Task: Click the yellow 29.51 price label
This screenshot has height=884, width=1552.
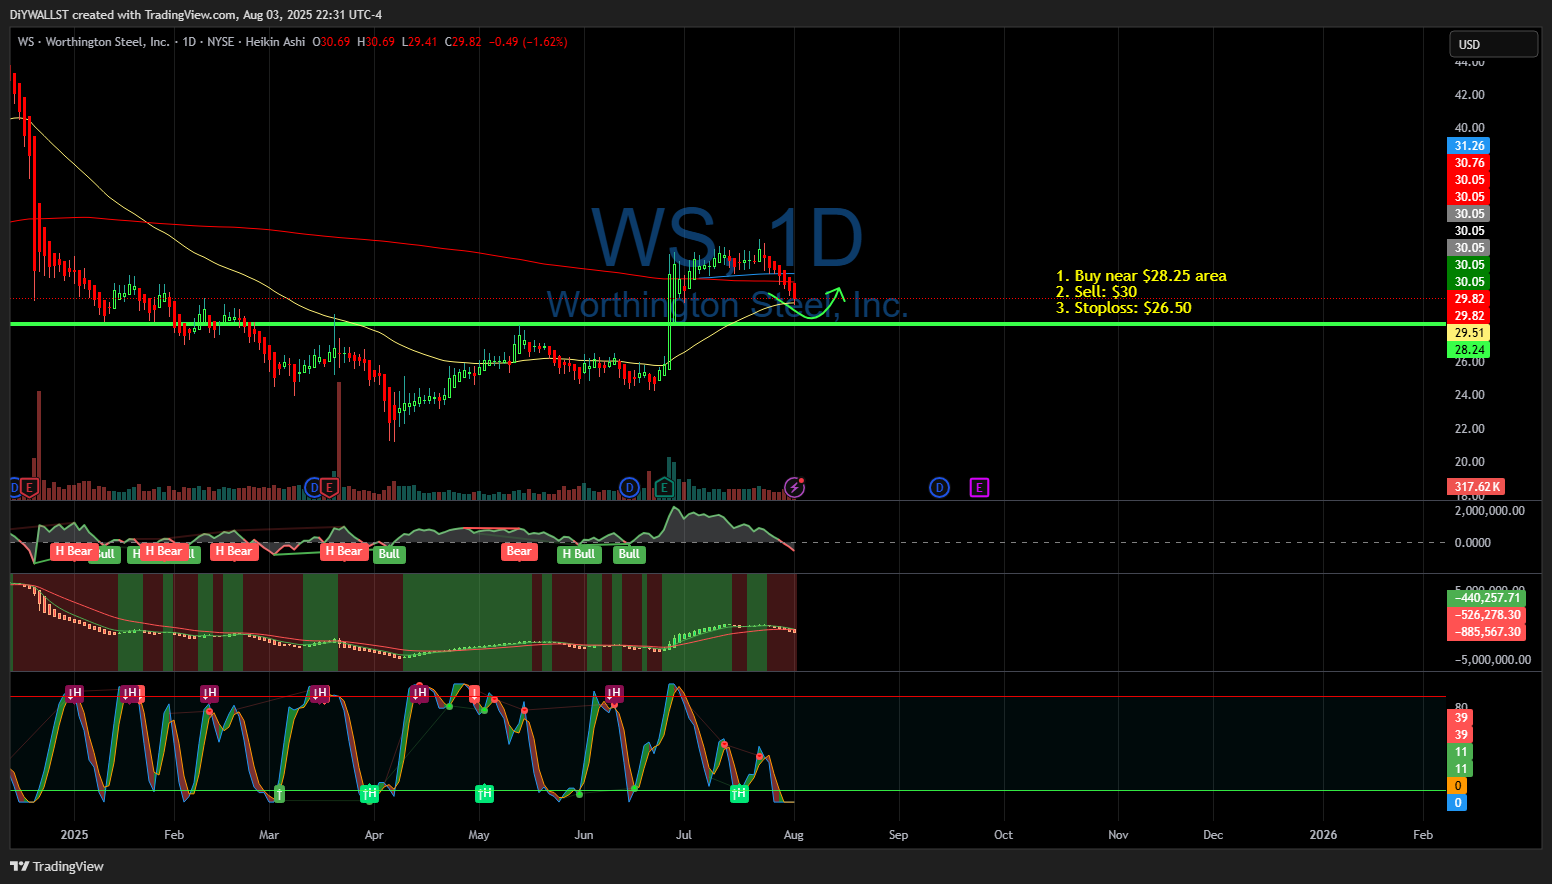Action: 1469,333
